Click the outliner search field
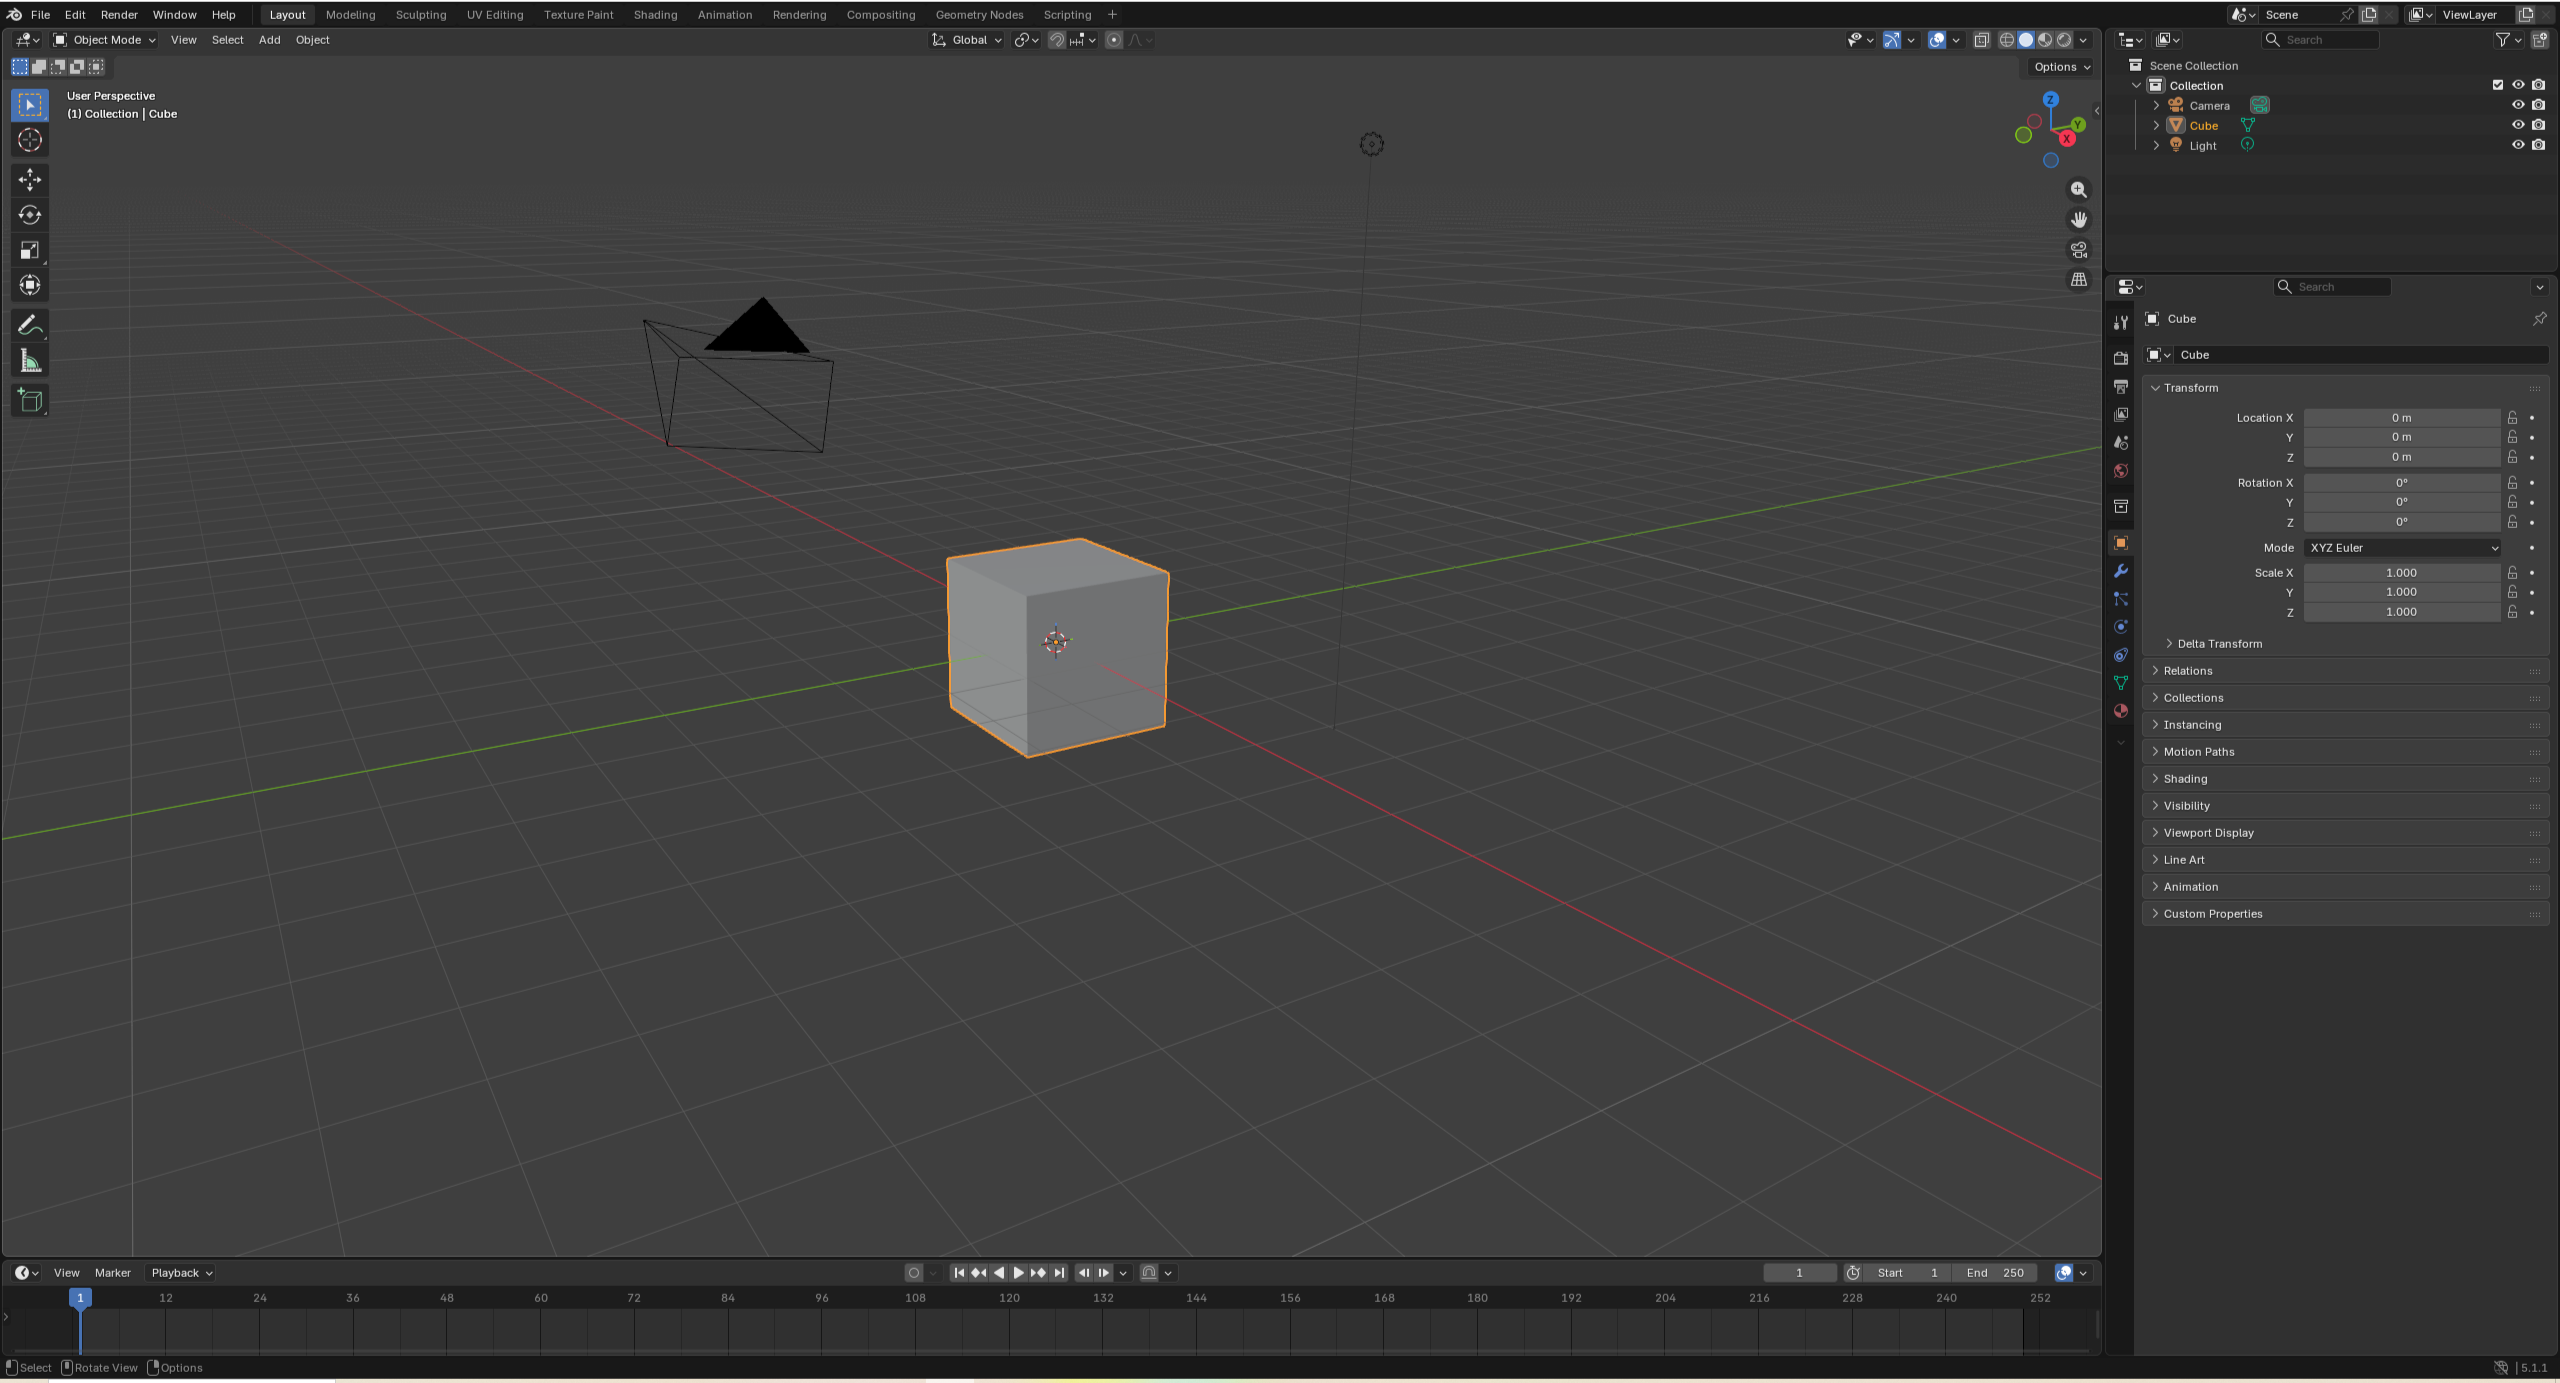2560x1383 pixels. [2320, 40]
